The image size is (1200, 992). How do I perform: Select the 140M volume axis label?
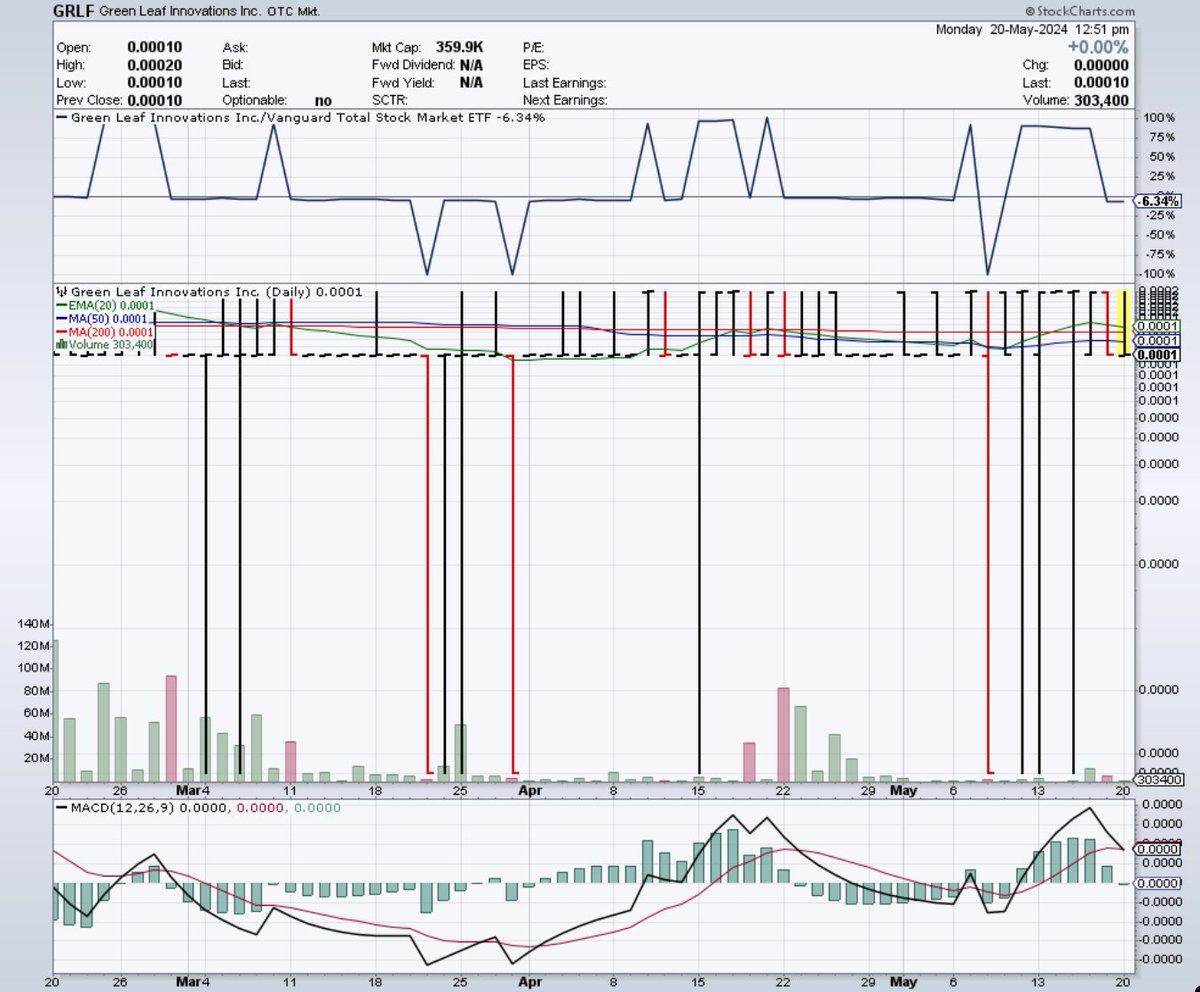[x=33, y=623]
